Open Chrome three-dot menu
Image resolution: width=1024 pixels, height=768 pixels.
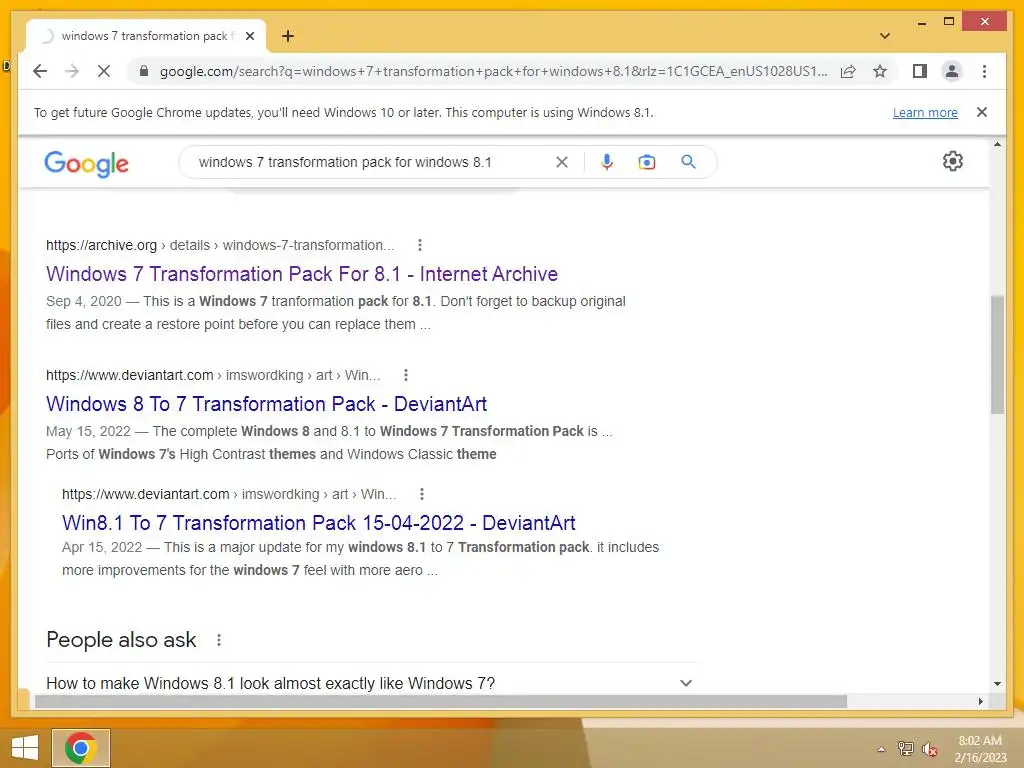coord(984,71)
